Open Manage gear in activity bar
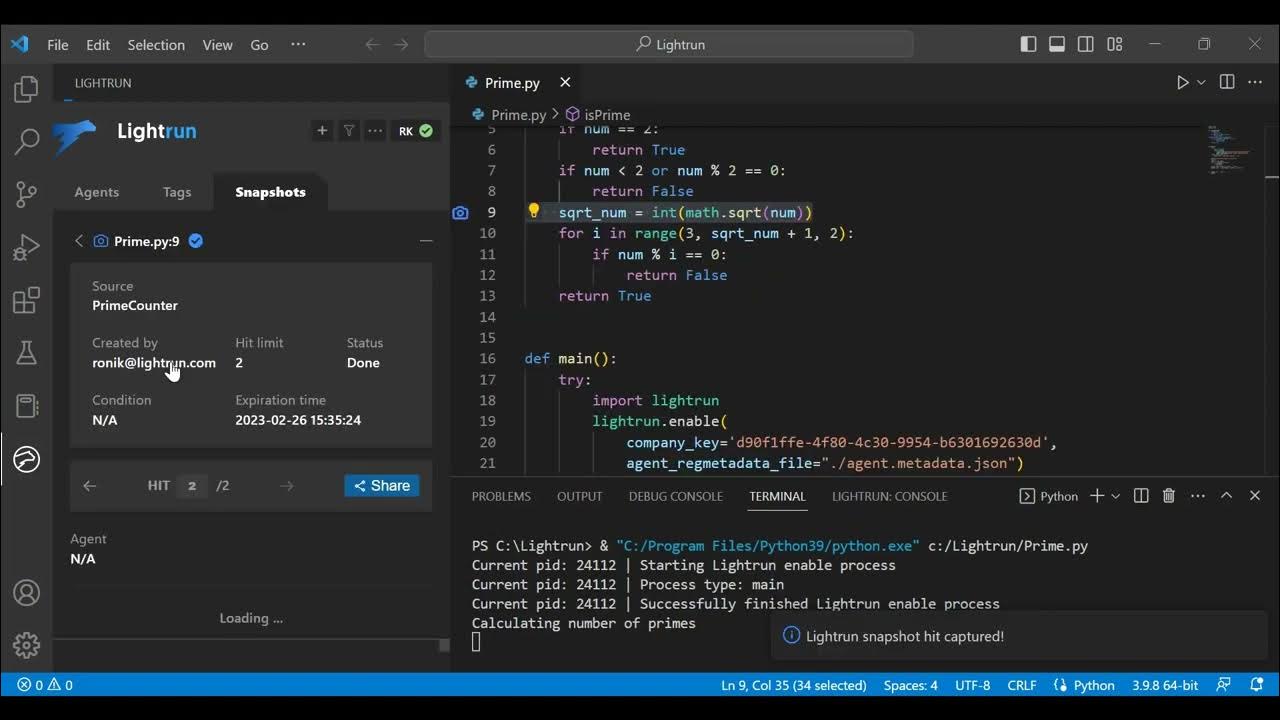 [x=26, y=645]
